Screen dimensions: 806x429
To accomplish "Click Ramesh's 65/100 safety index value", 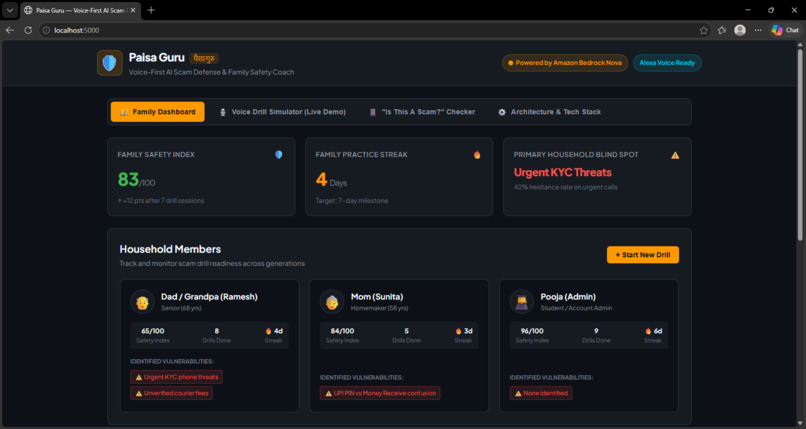I will (153, 331).
